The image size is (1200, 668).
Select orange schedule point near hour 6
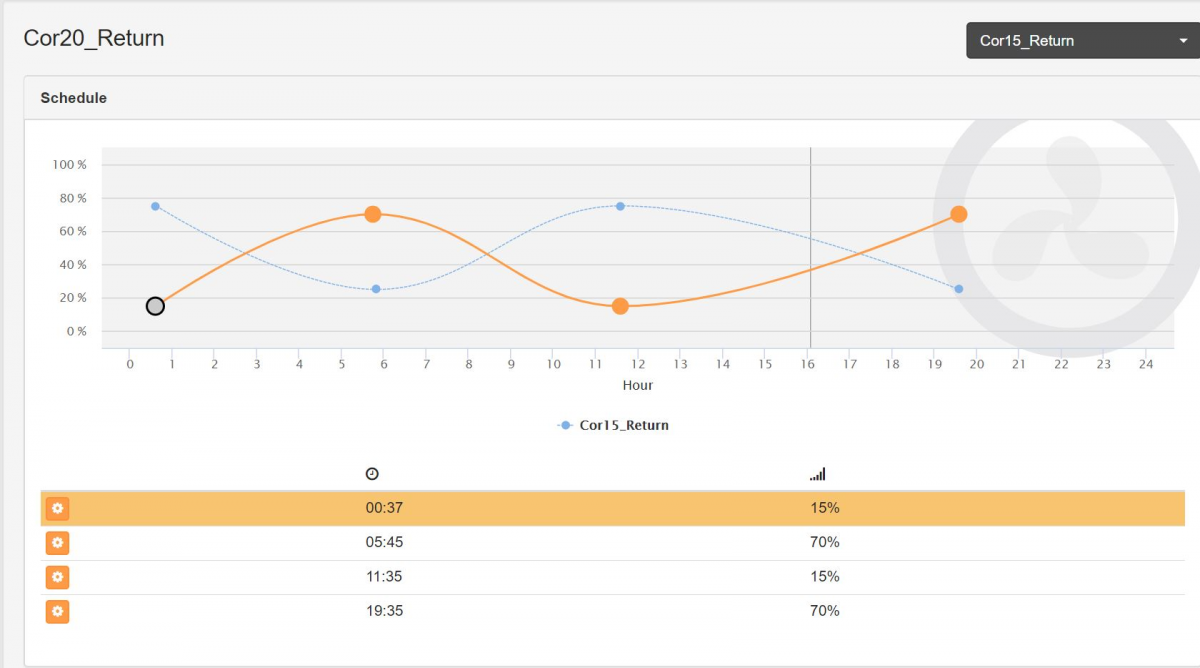(372, 214)
